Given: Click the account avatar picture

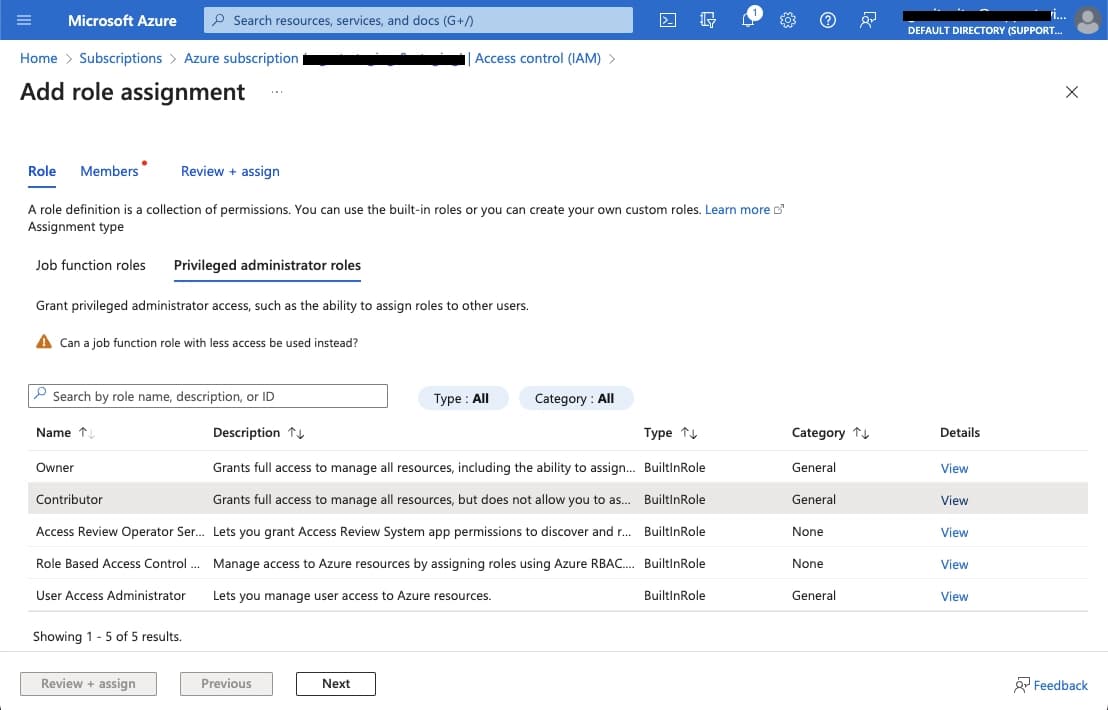Looking at the screenshot, I should 1088,20.
